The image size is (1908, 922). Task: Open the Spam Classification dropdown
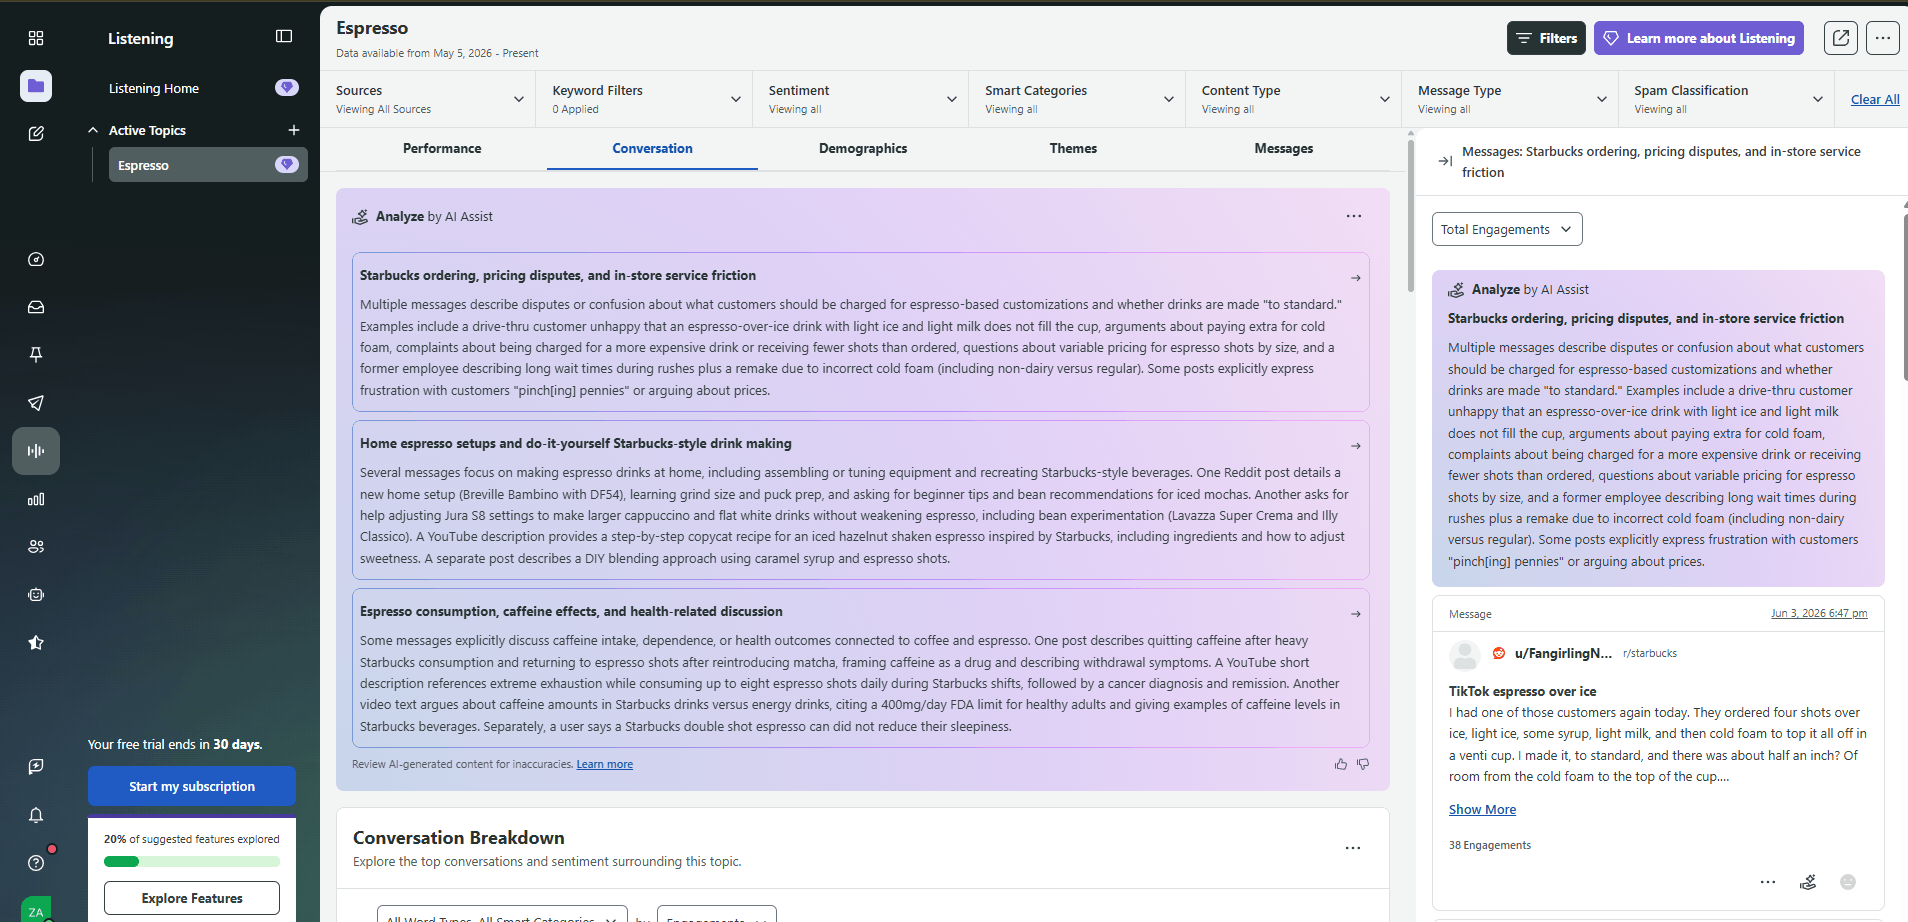[x=1728, y=99]
